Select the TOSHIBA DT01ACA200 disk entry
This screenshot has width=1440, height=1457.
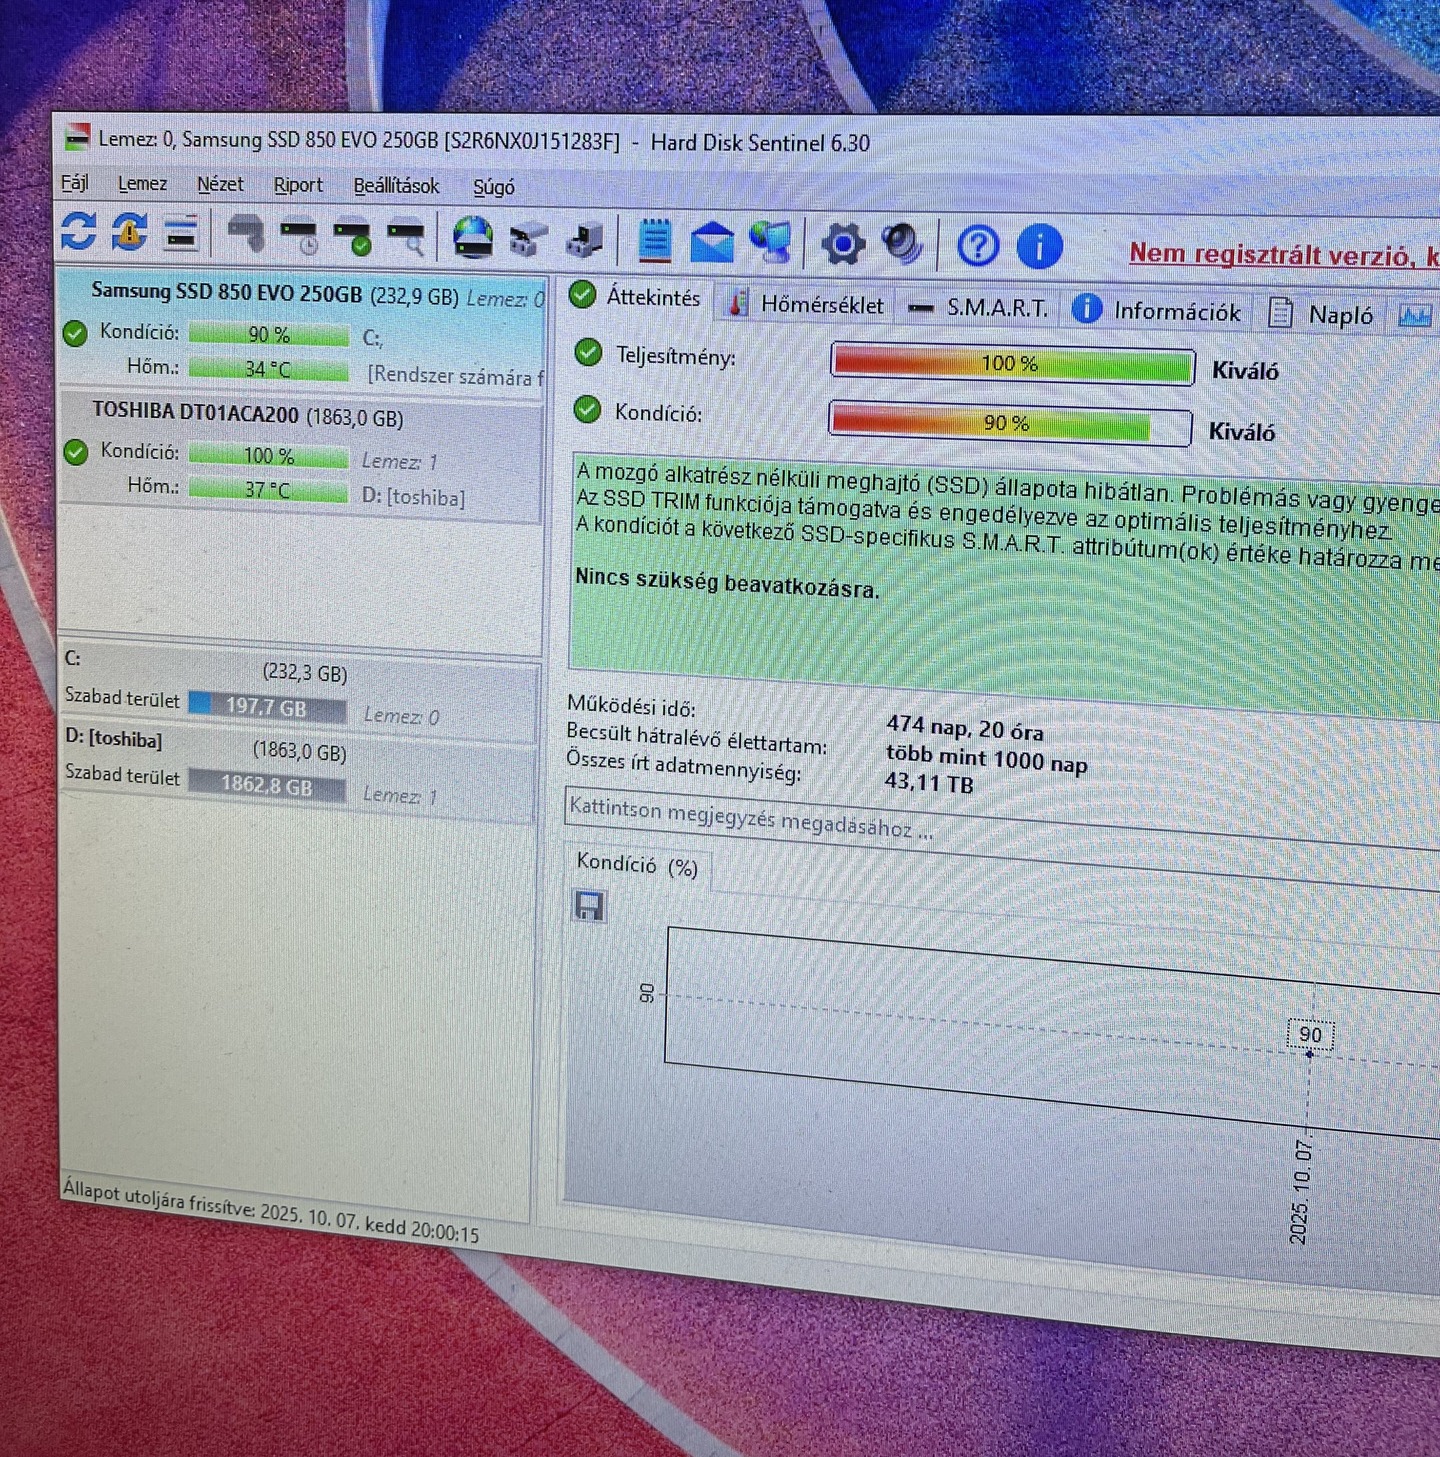click(x=301, y=455)
